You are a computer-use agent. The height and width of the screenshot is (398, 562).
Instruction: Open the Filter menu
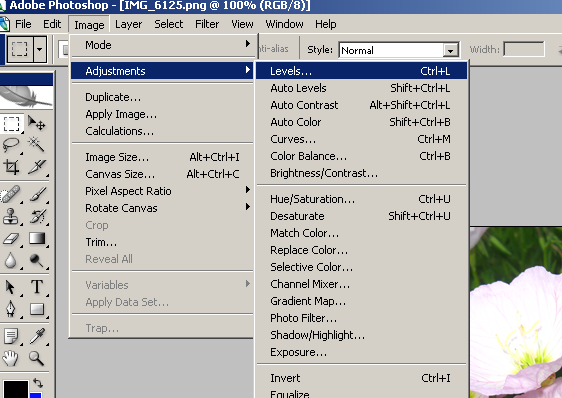click(207, 24)
